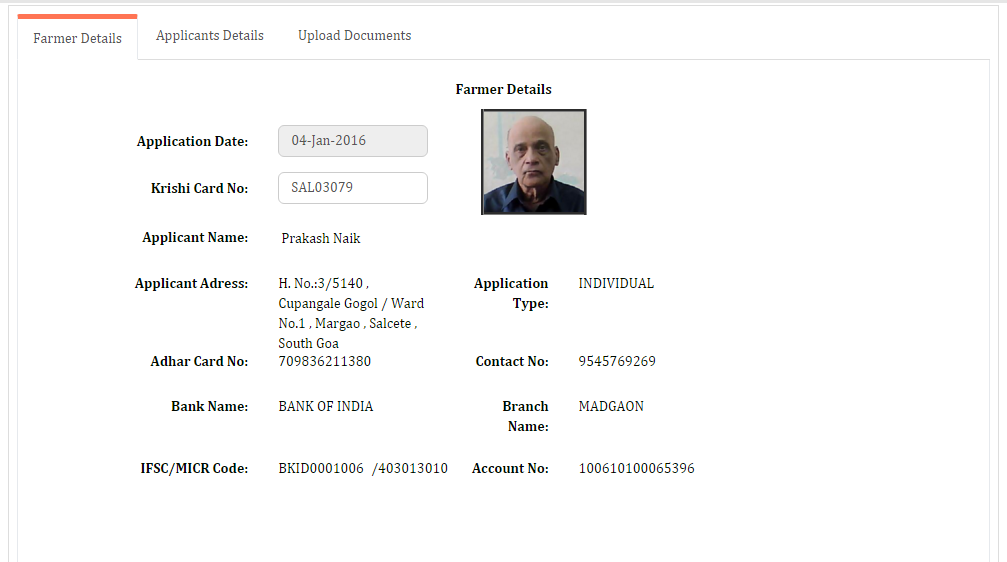The width and height of the screenshot is (1007, 562).
Task: Switch to the Farmer Details tab
Action: tap(77, 38)
